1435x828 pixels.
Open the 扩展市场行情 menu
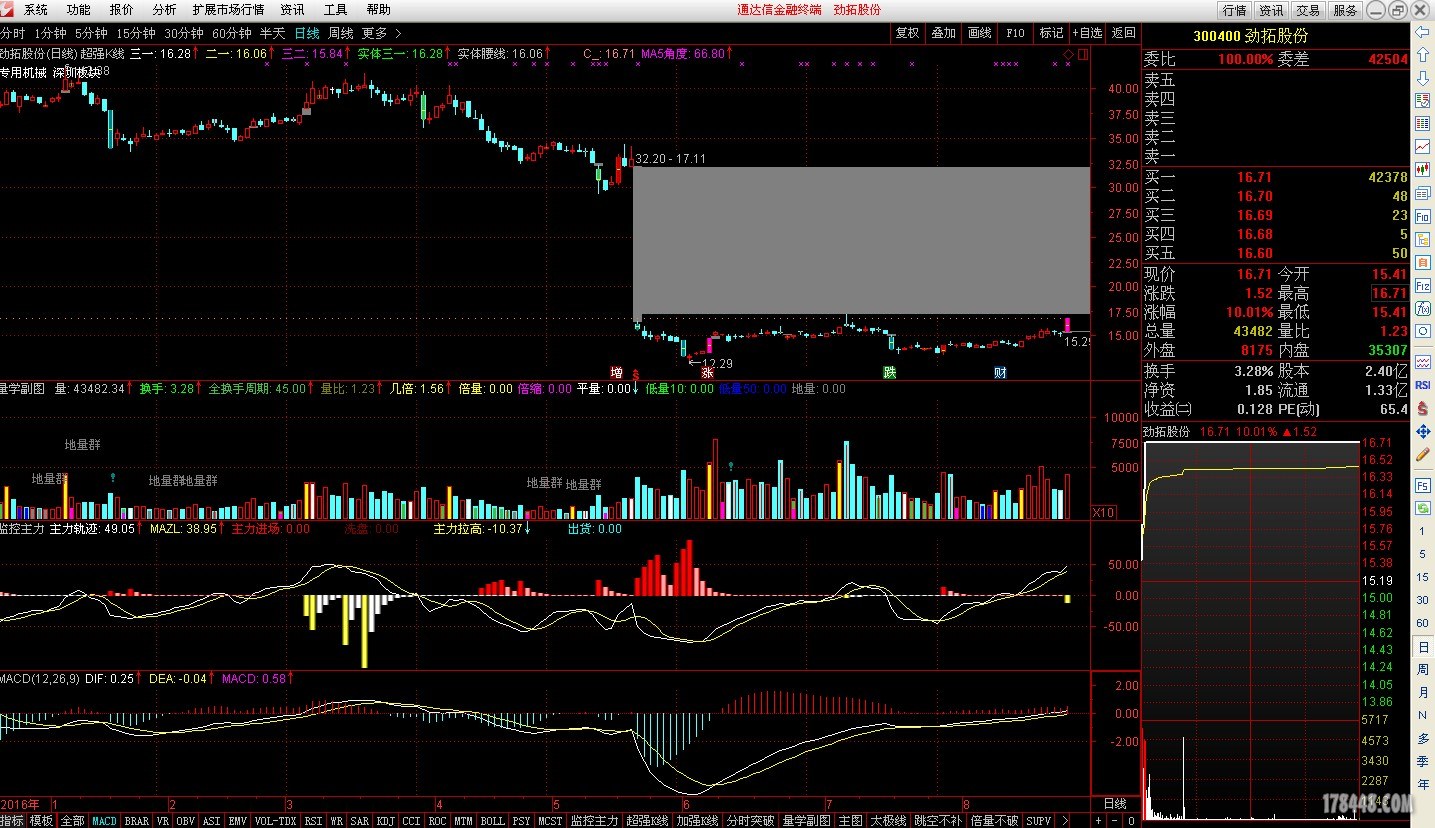[x=228, y=9]
